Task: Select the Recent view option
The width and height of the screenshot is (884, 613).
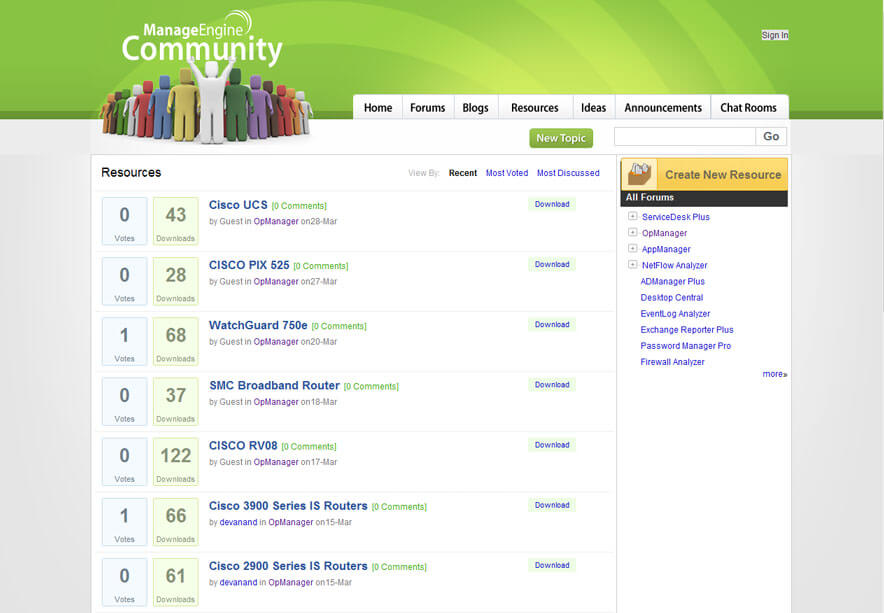Action: (x=463, y=173)
